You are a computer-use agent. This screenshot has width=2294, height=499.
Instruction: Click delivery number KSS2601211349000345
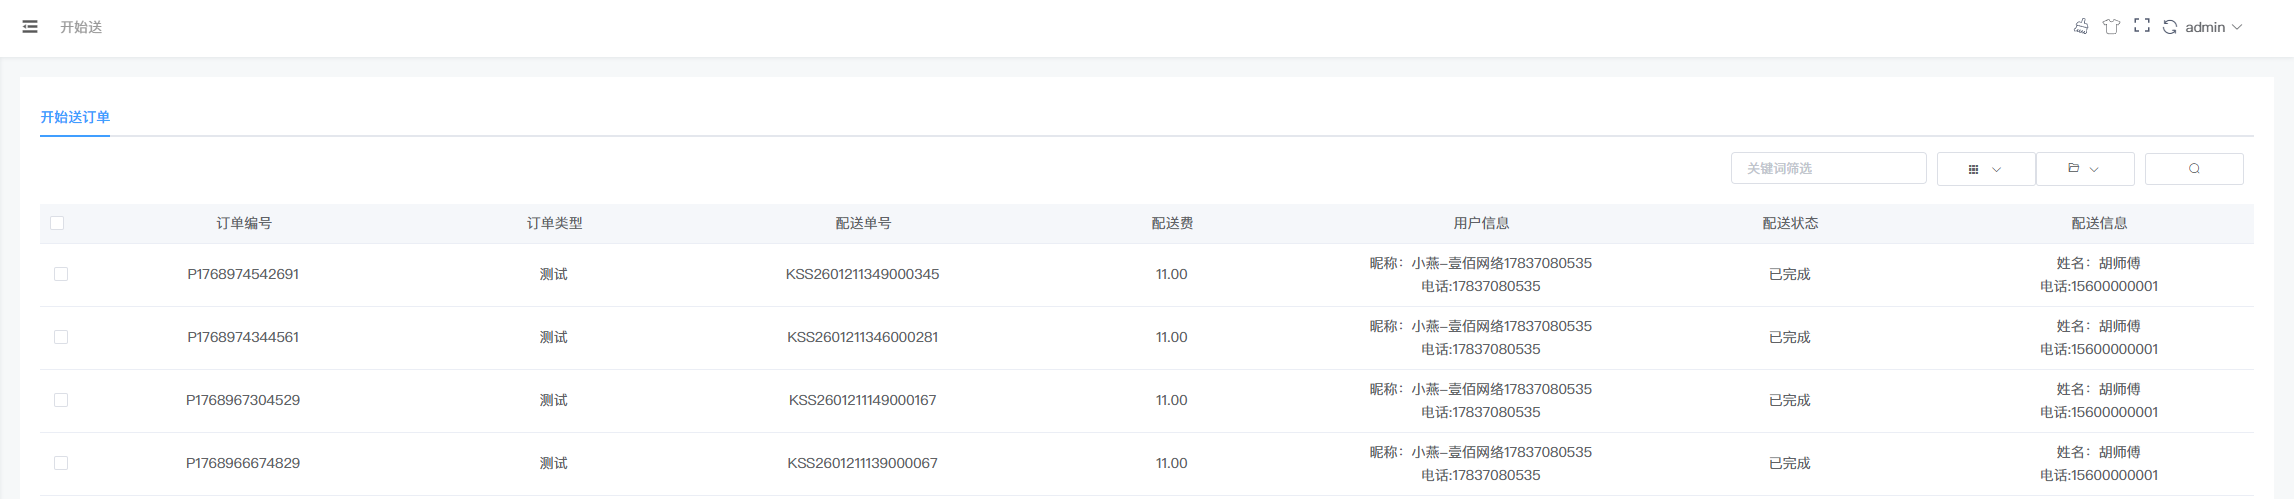point(862,274)
